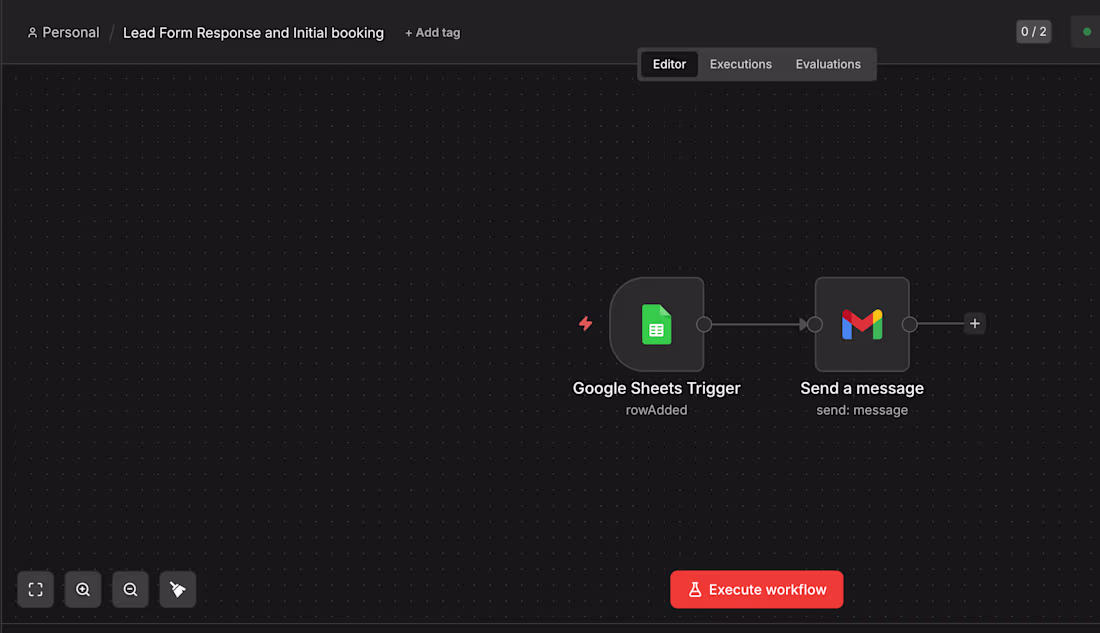Click the red lightning bolt trigger icon
The width and height of the screenshot is (1100, 633).
click(586, 324)
